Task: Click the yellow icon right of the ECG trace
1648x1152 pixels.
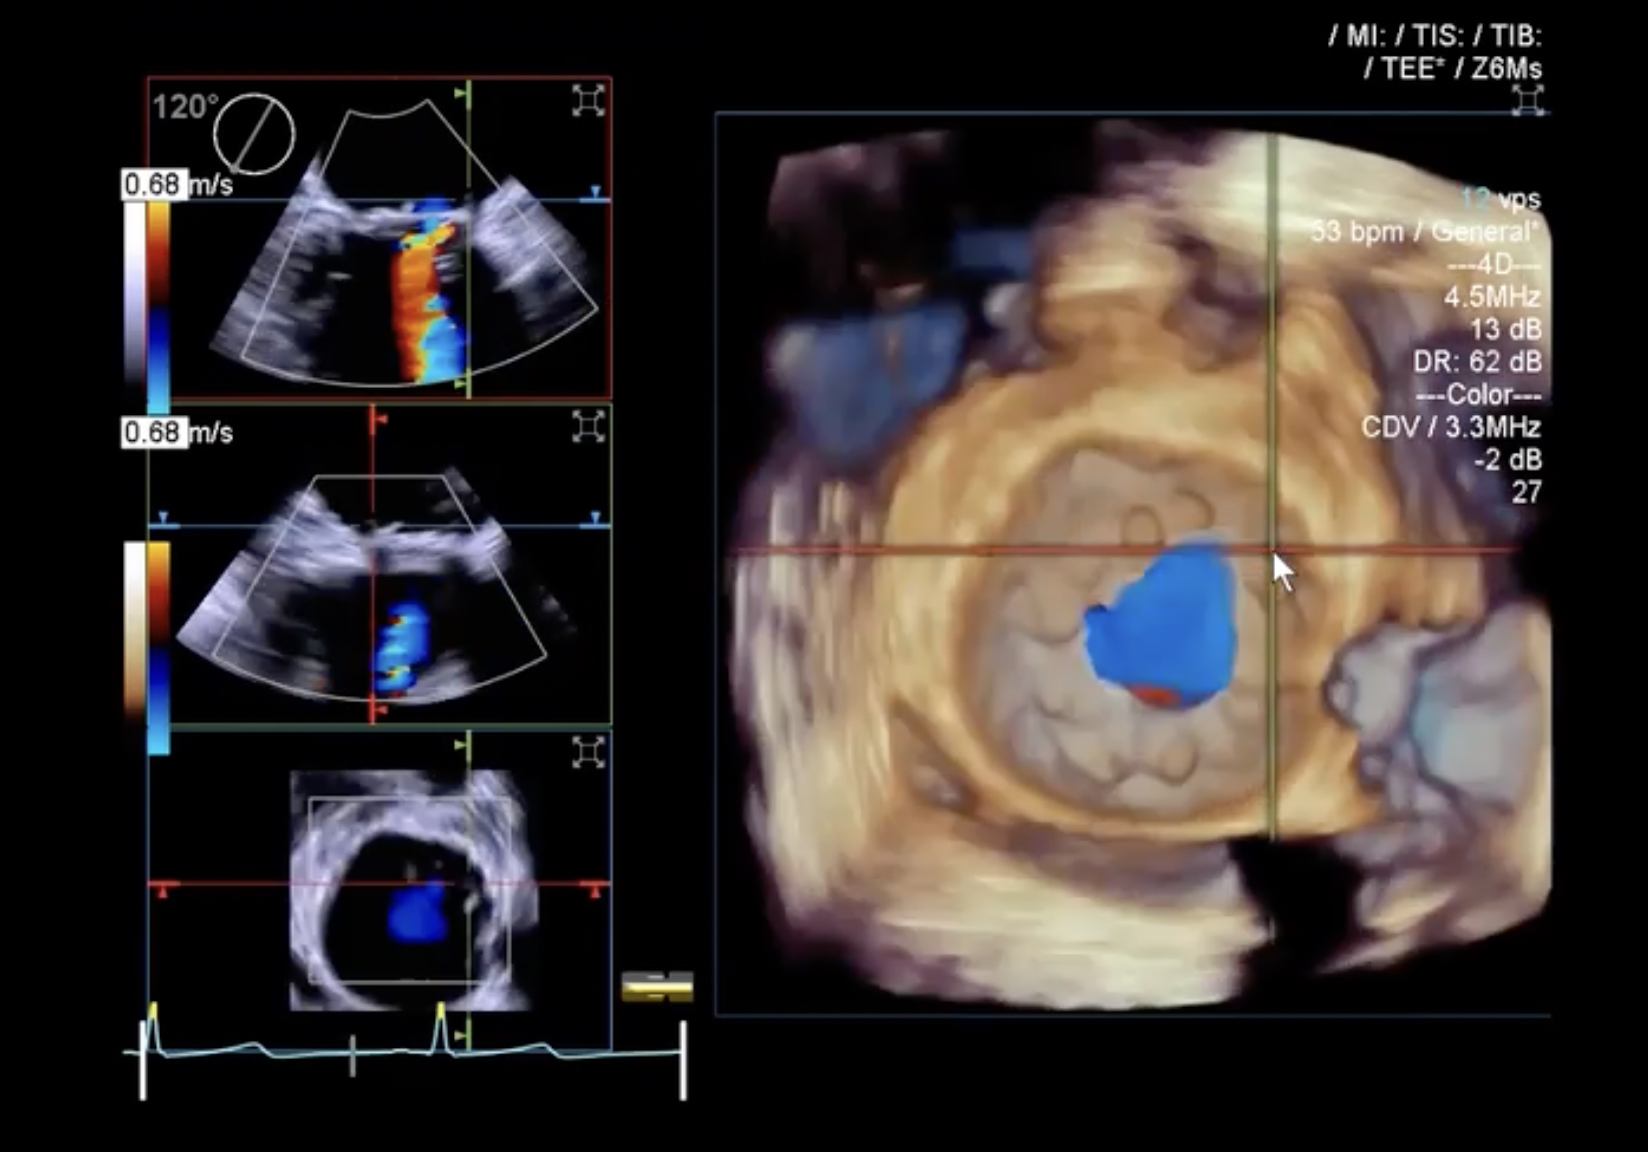Action: coord(657,987)
